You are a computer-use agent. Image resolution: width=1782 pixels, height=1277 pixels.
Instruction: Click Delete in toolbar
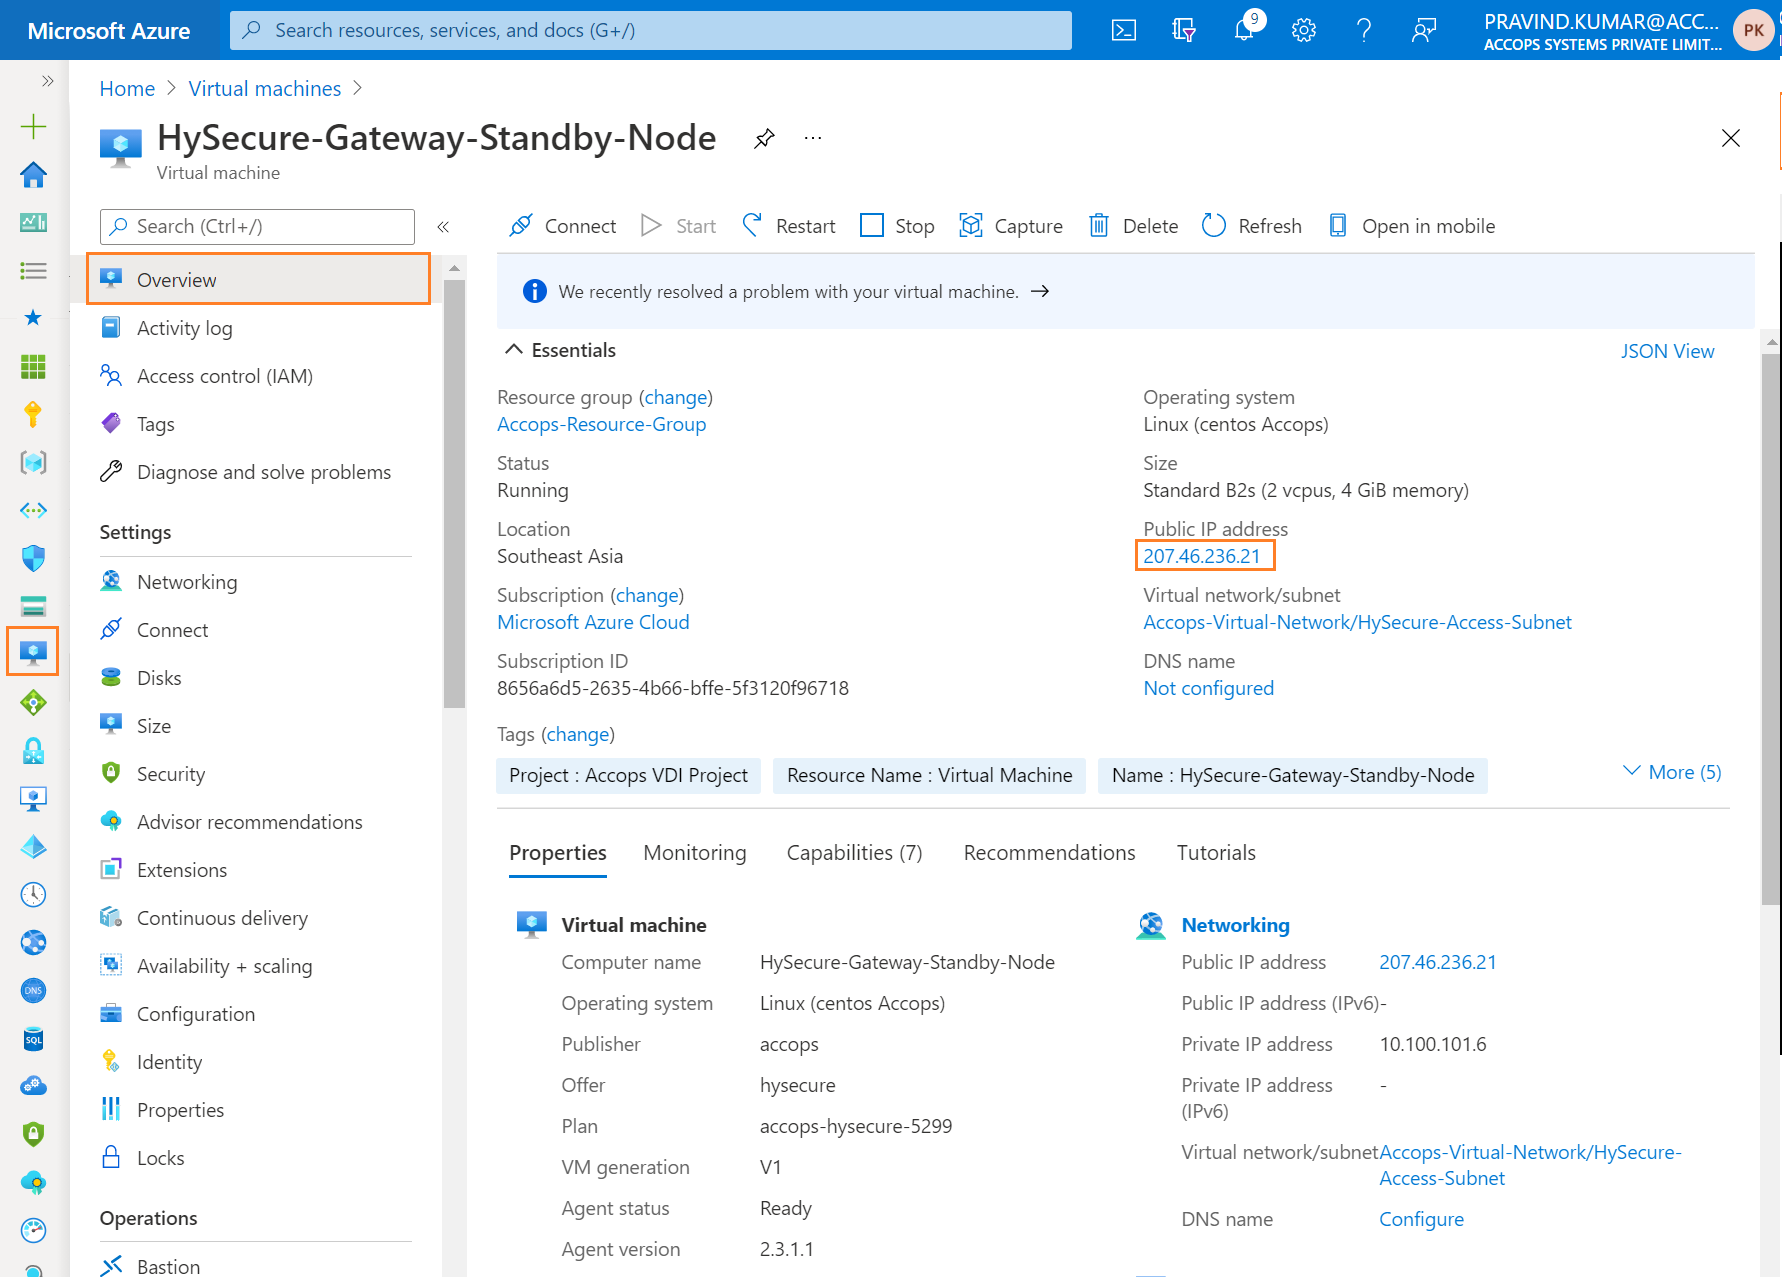point(1134,226)
